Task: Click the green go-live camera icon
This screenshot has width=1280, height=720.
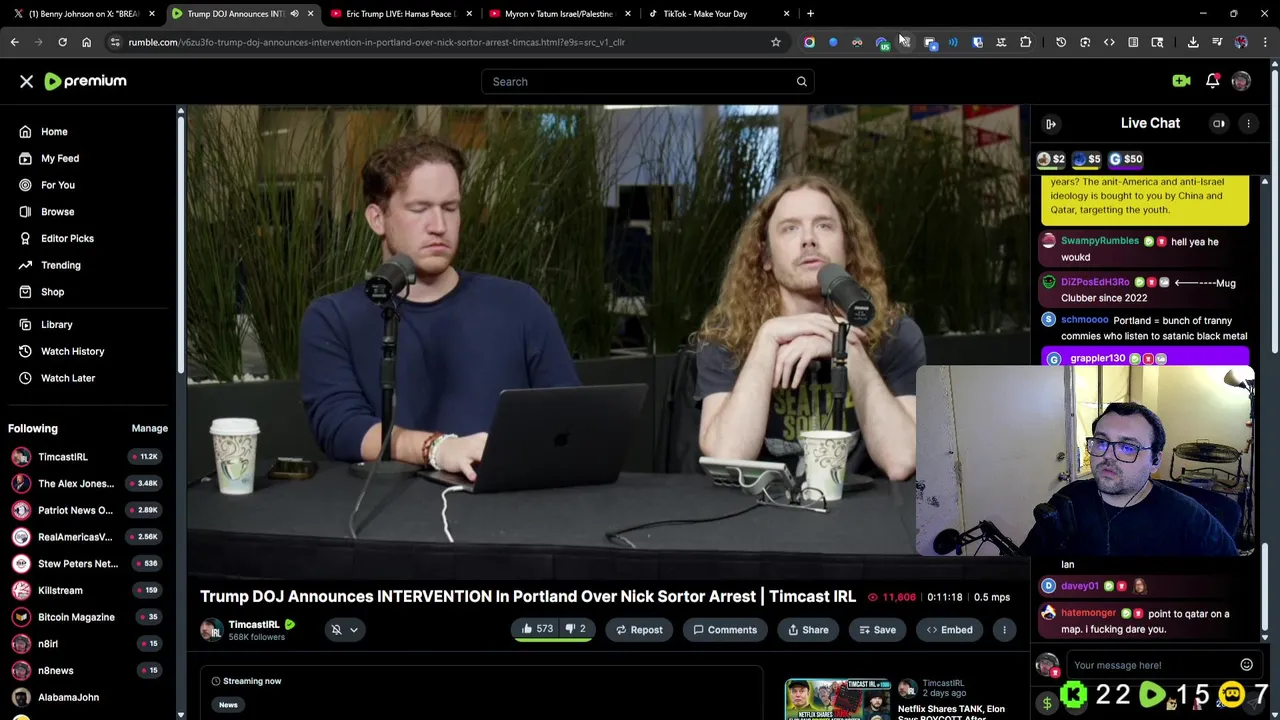Action: tap(1181, 81)
